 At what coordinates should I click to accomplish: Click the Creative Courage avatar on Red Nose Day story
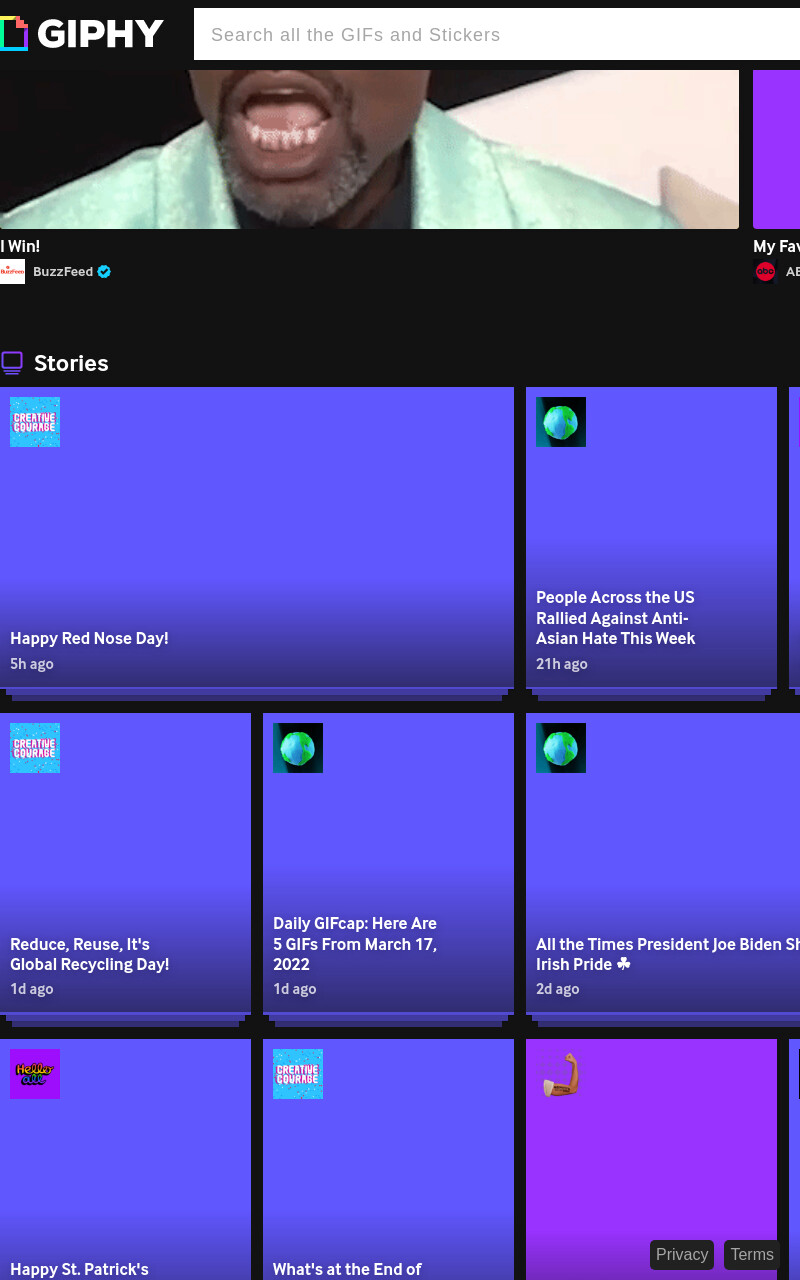35,422
